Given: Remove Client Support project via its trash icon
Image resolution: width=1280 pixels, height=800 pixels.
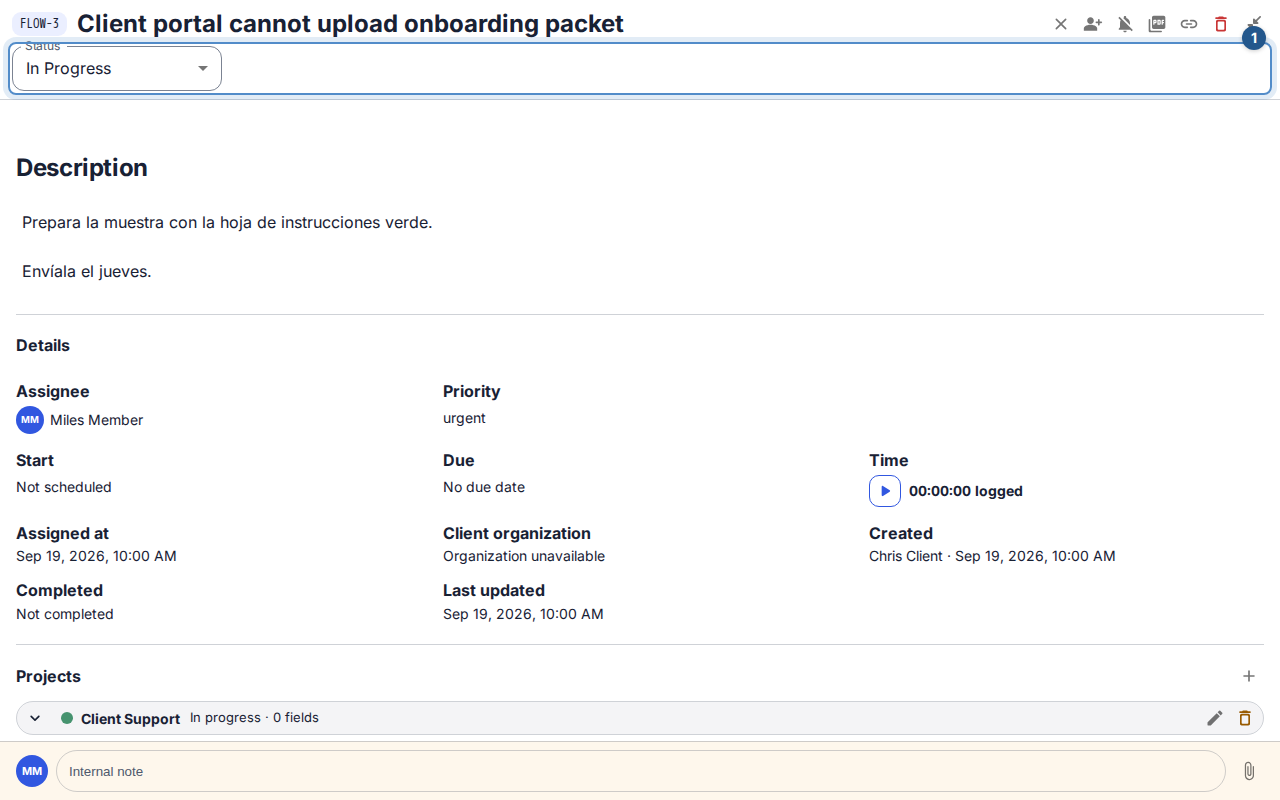Looking at the screenshot, I should [1245, 718].
